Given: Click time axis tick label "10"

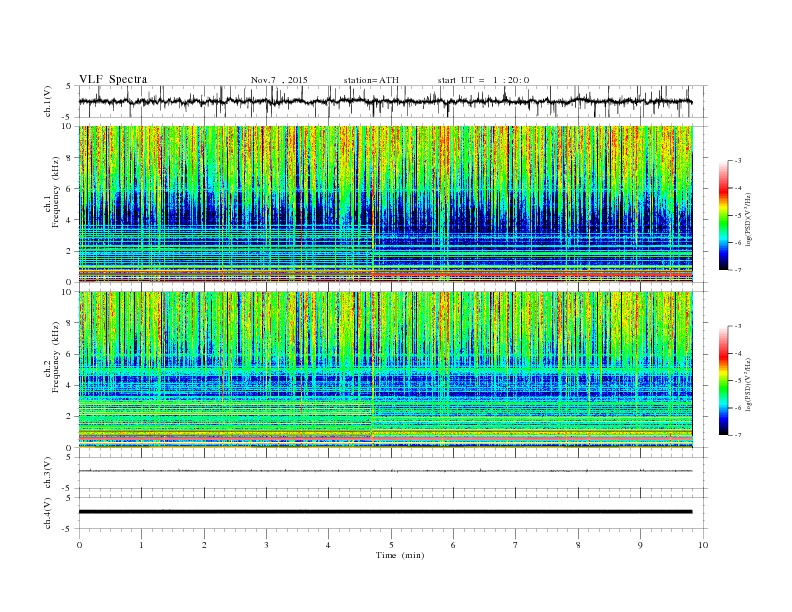Looking at the screenshot, I should [x=703, y=545].
